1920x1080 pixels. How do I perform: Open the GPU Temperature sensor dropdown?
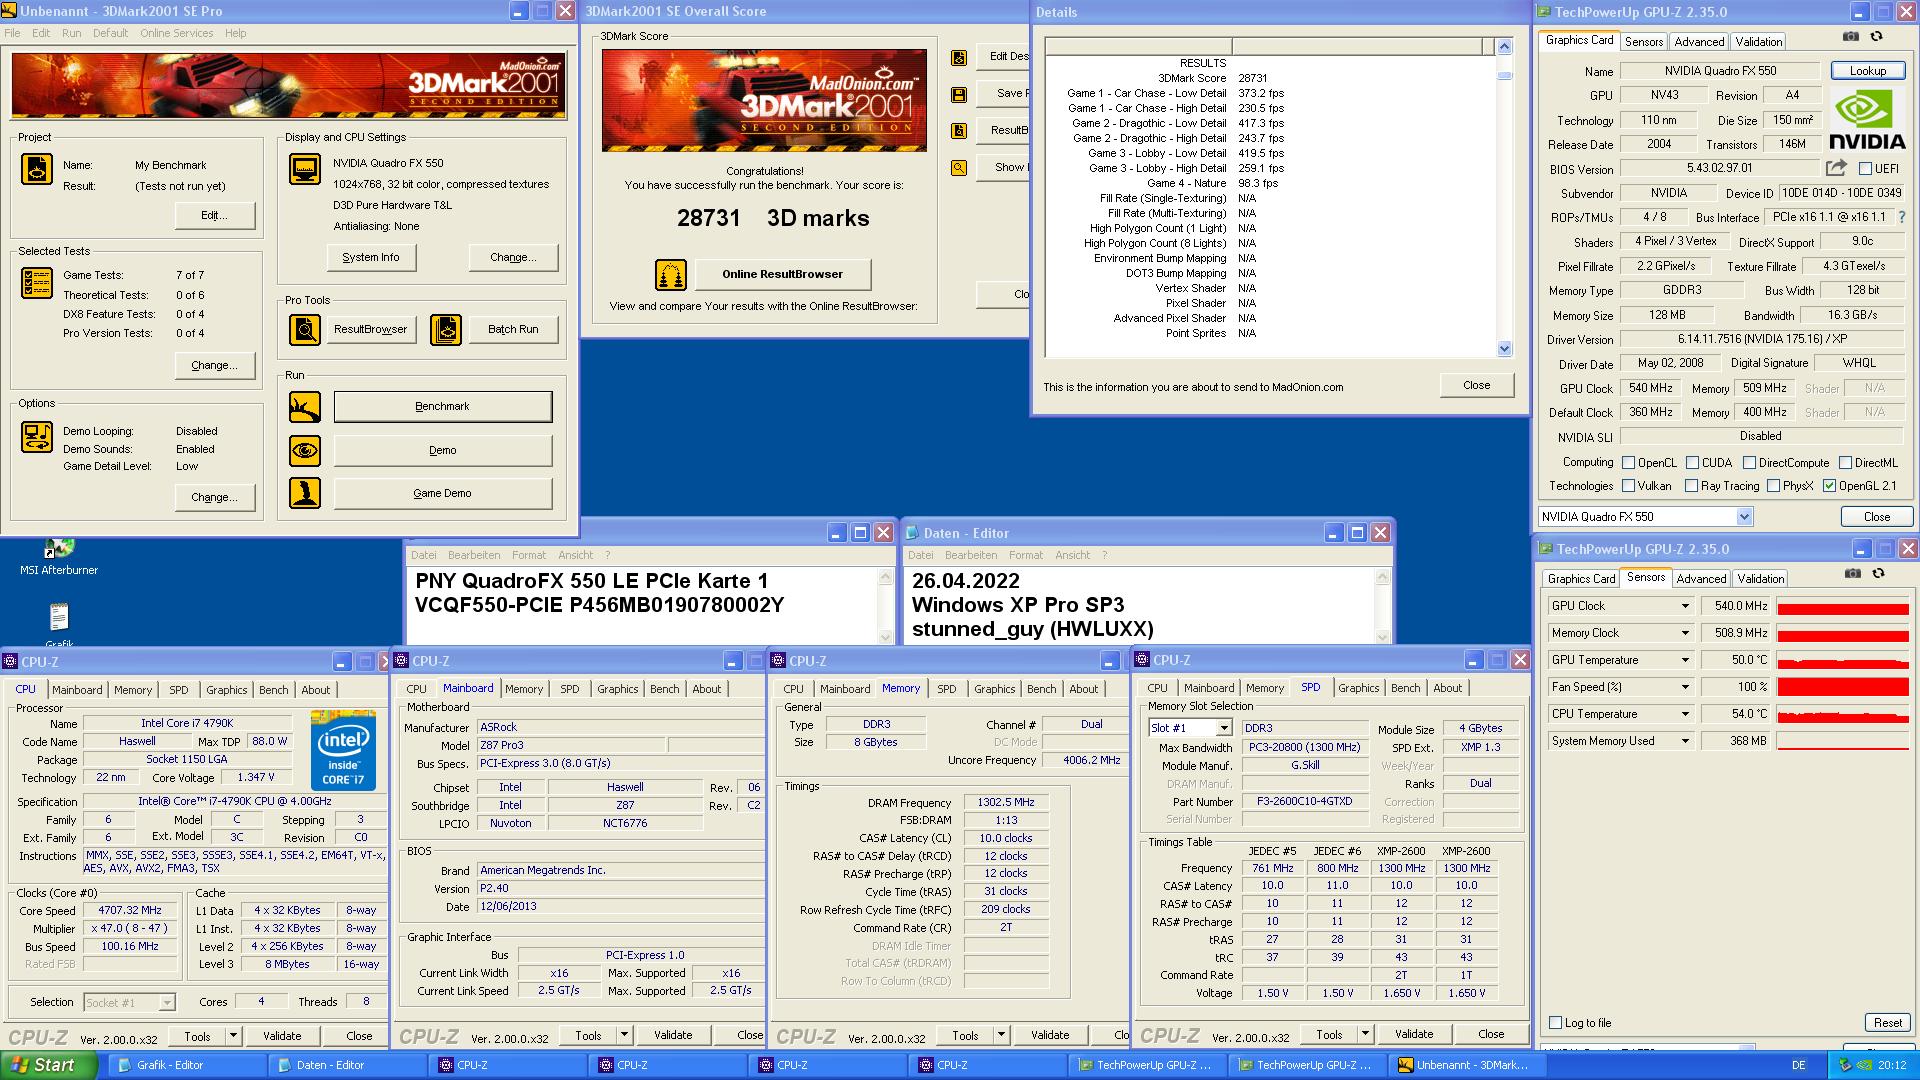tap(1684, 660)
